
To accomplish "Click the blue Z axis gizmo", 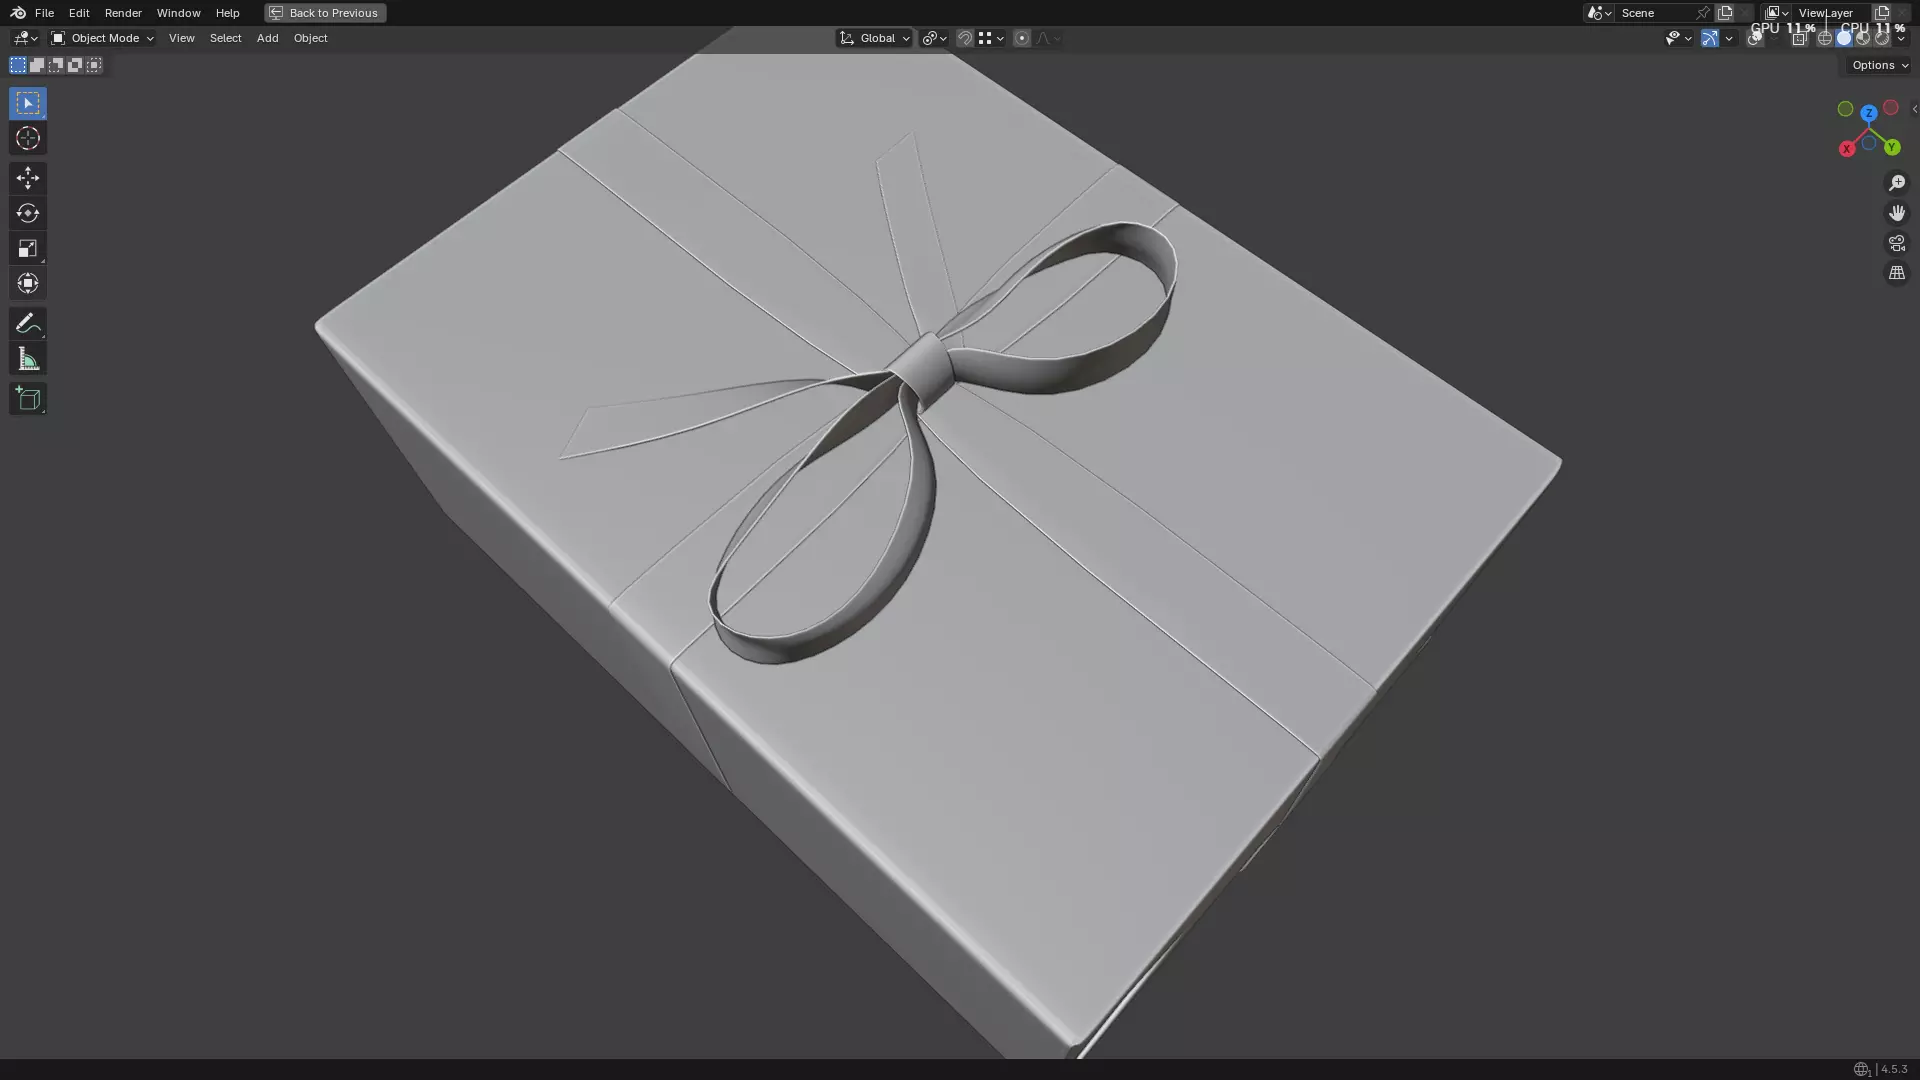I will (1868, 113).
